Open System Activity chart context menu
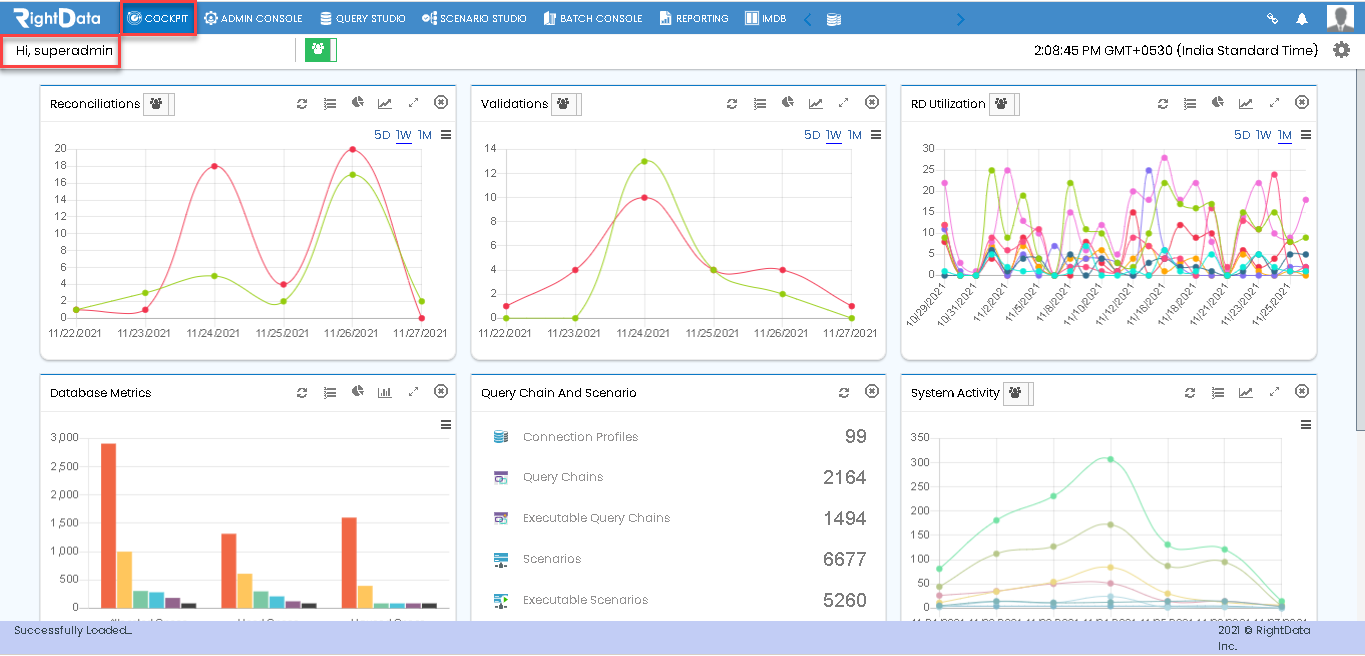This screenshot has width=1365, height=656. coord(1306,425)
